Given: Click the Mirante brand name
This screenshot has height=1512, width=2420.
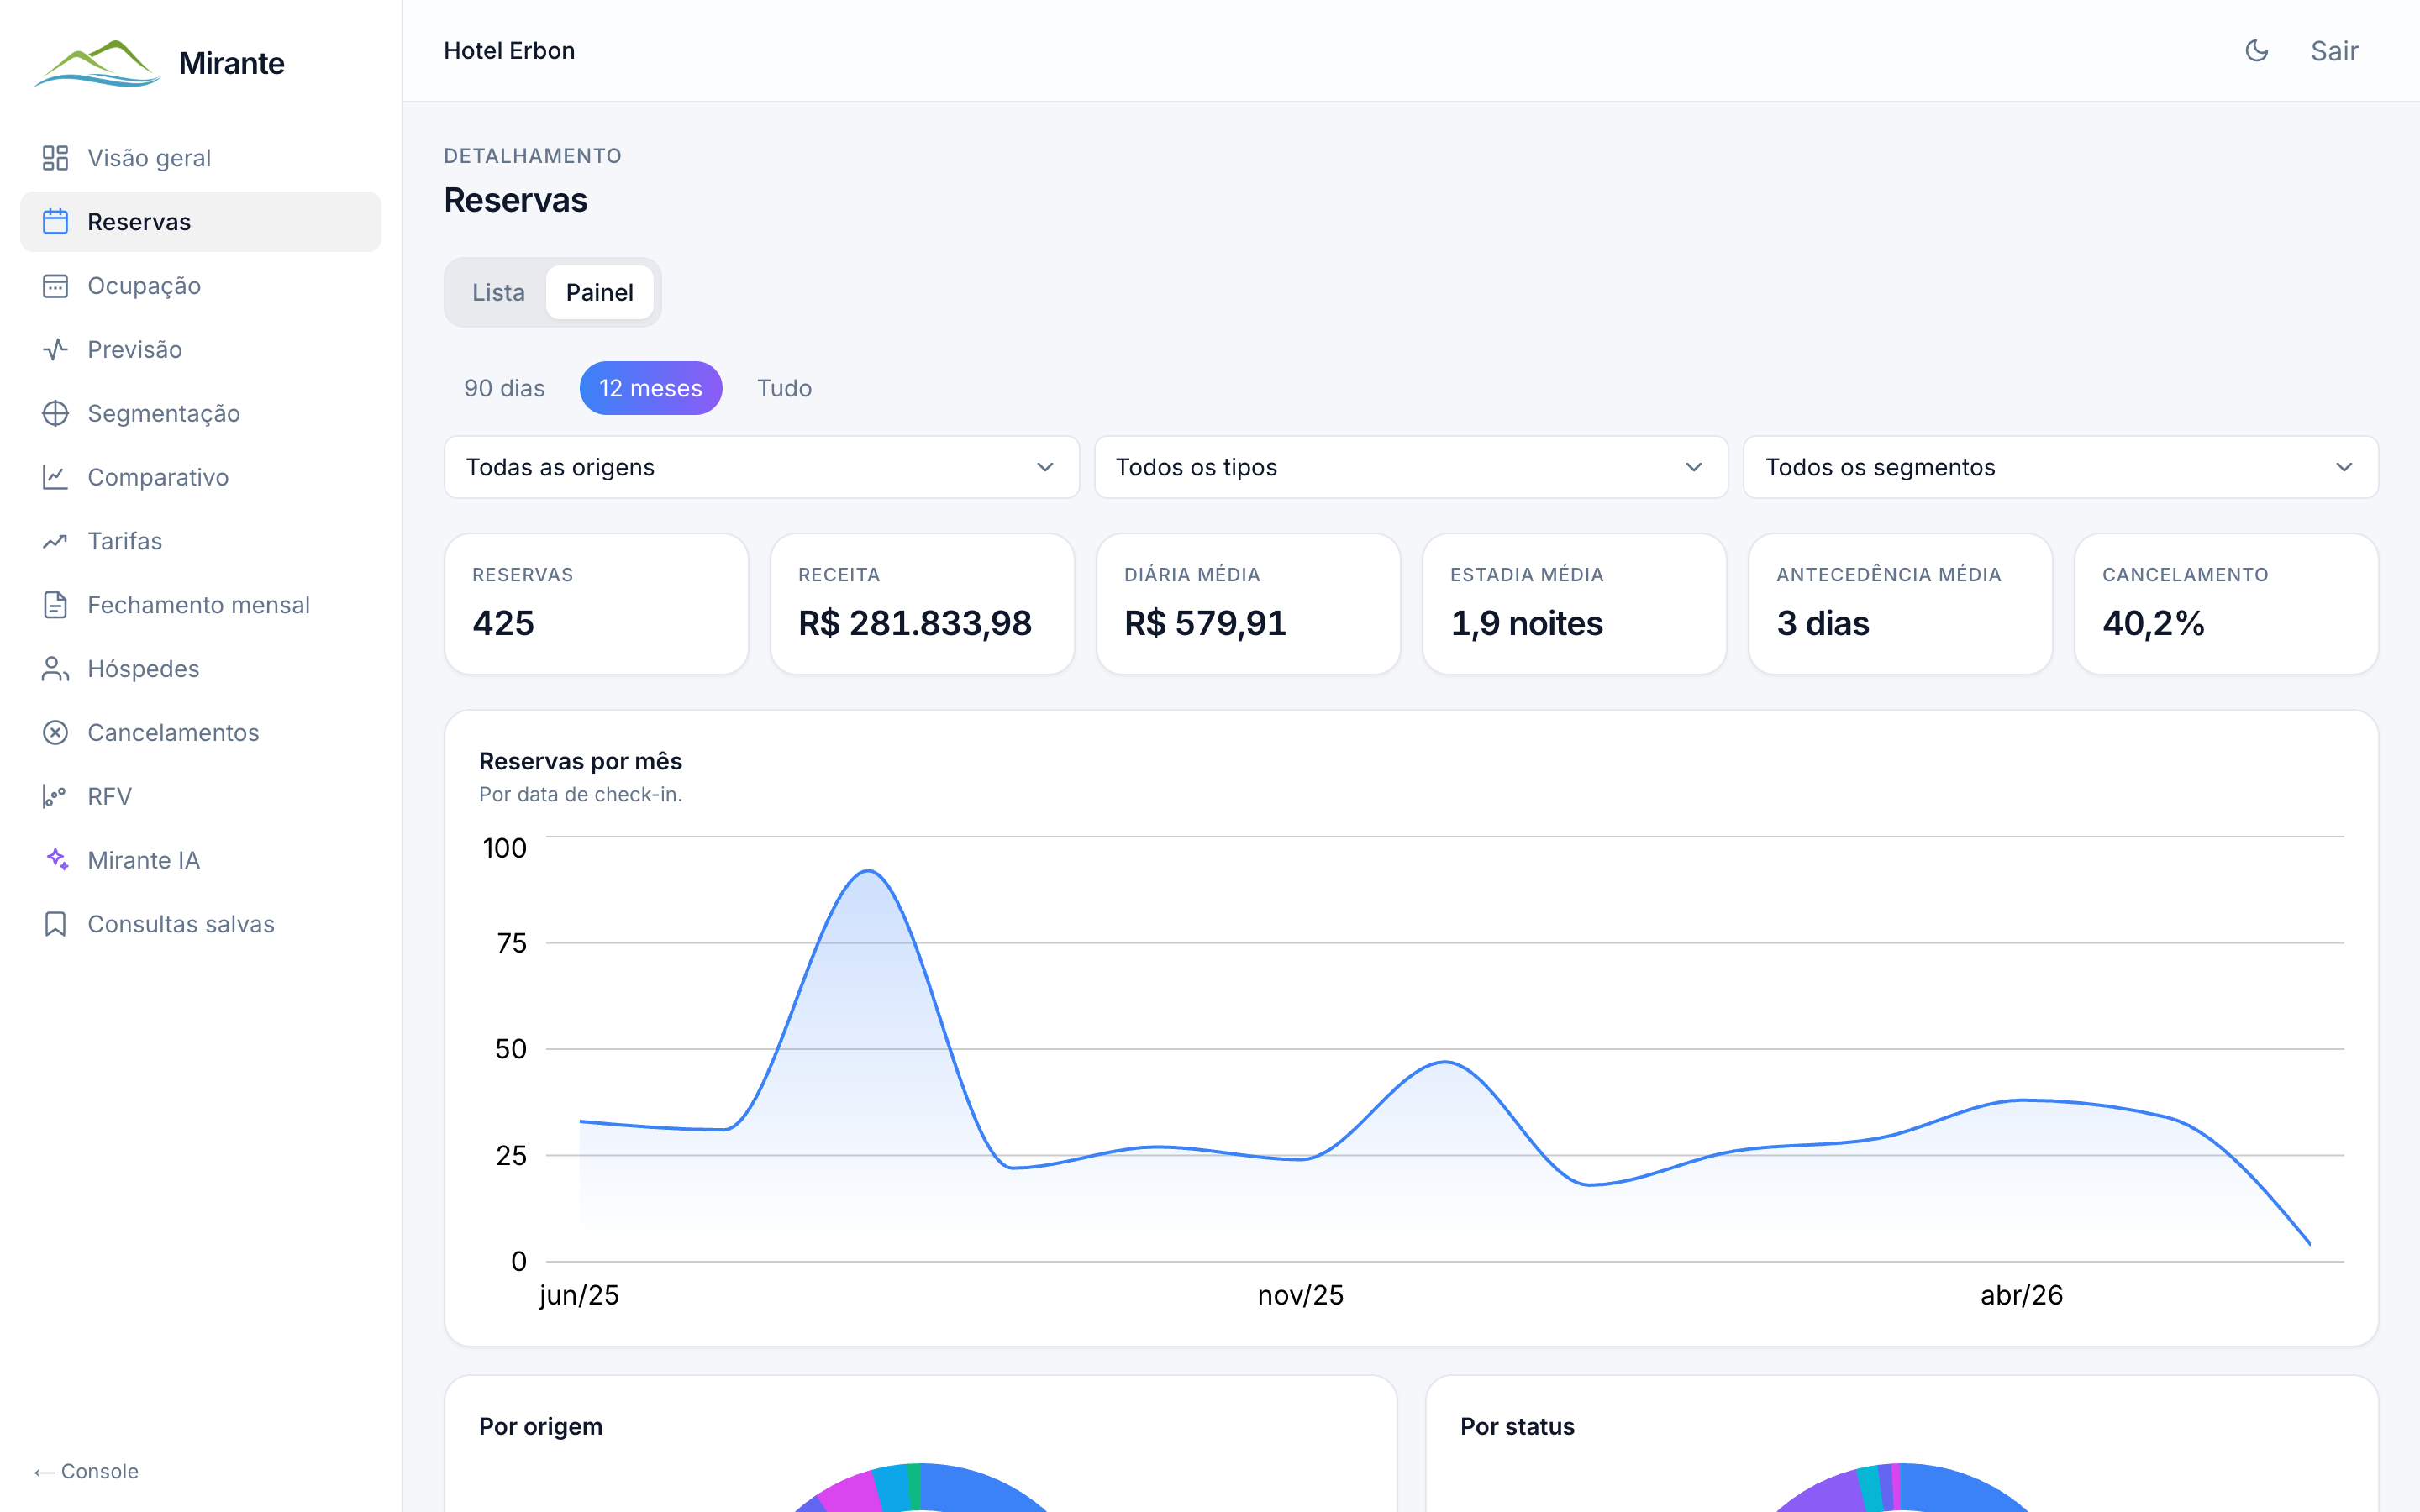Looking at the screenshot, I should [x=232, y=64].
